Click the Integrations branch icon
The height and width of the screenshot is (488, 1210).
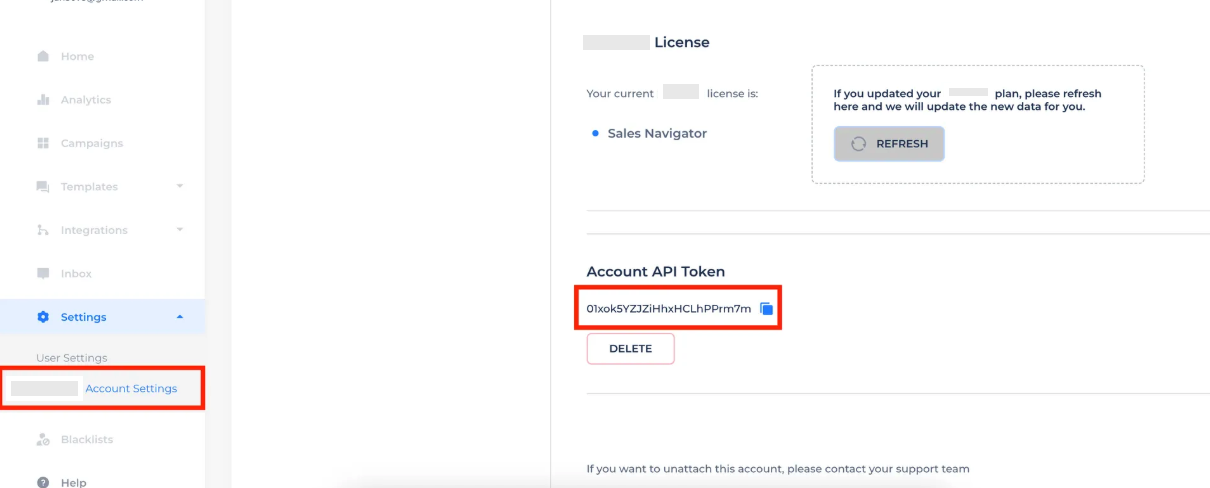coord(43,230)
